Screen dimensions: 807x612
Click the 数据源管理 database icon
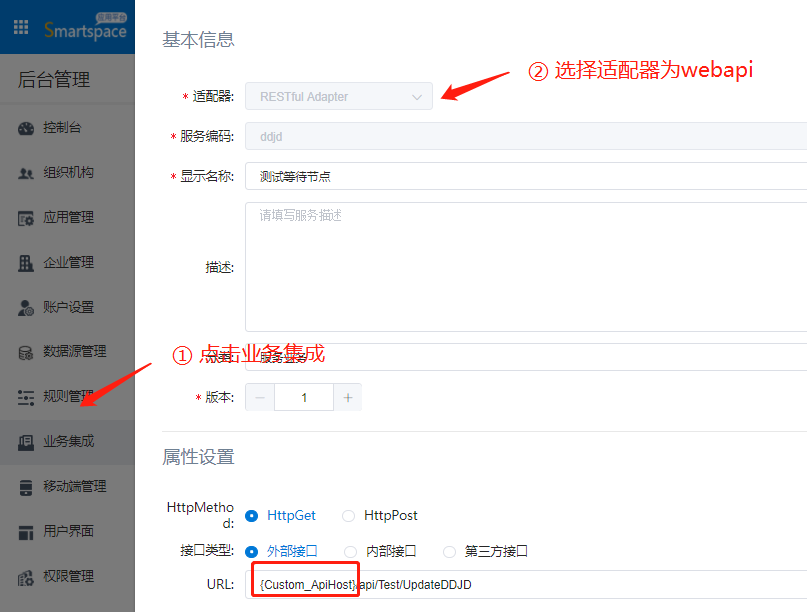pyautogui.click(x=26, y=352)
